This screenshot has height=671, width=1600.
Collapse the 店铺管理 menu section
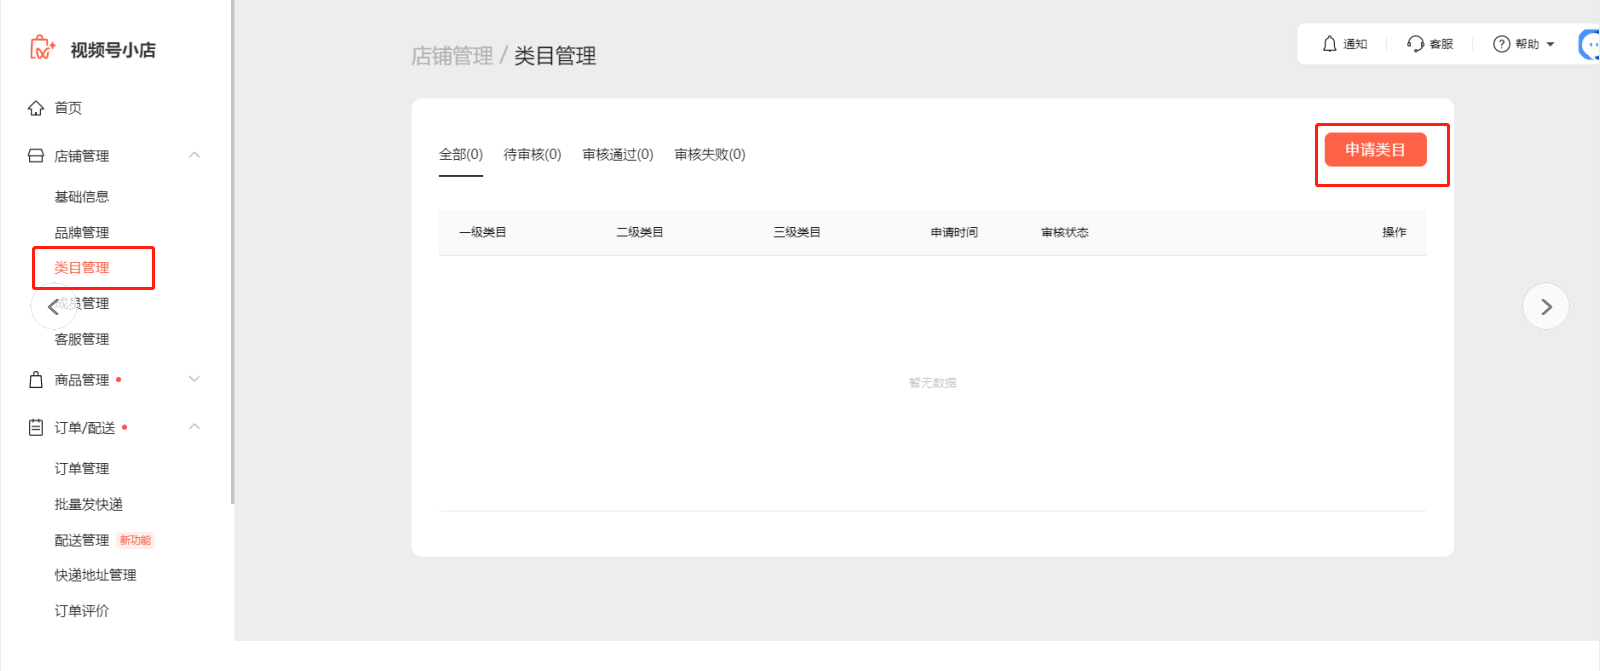click(194, 155)
